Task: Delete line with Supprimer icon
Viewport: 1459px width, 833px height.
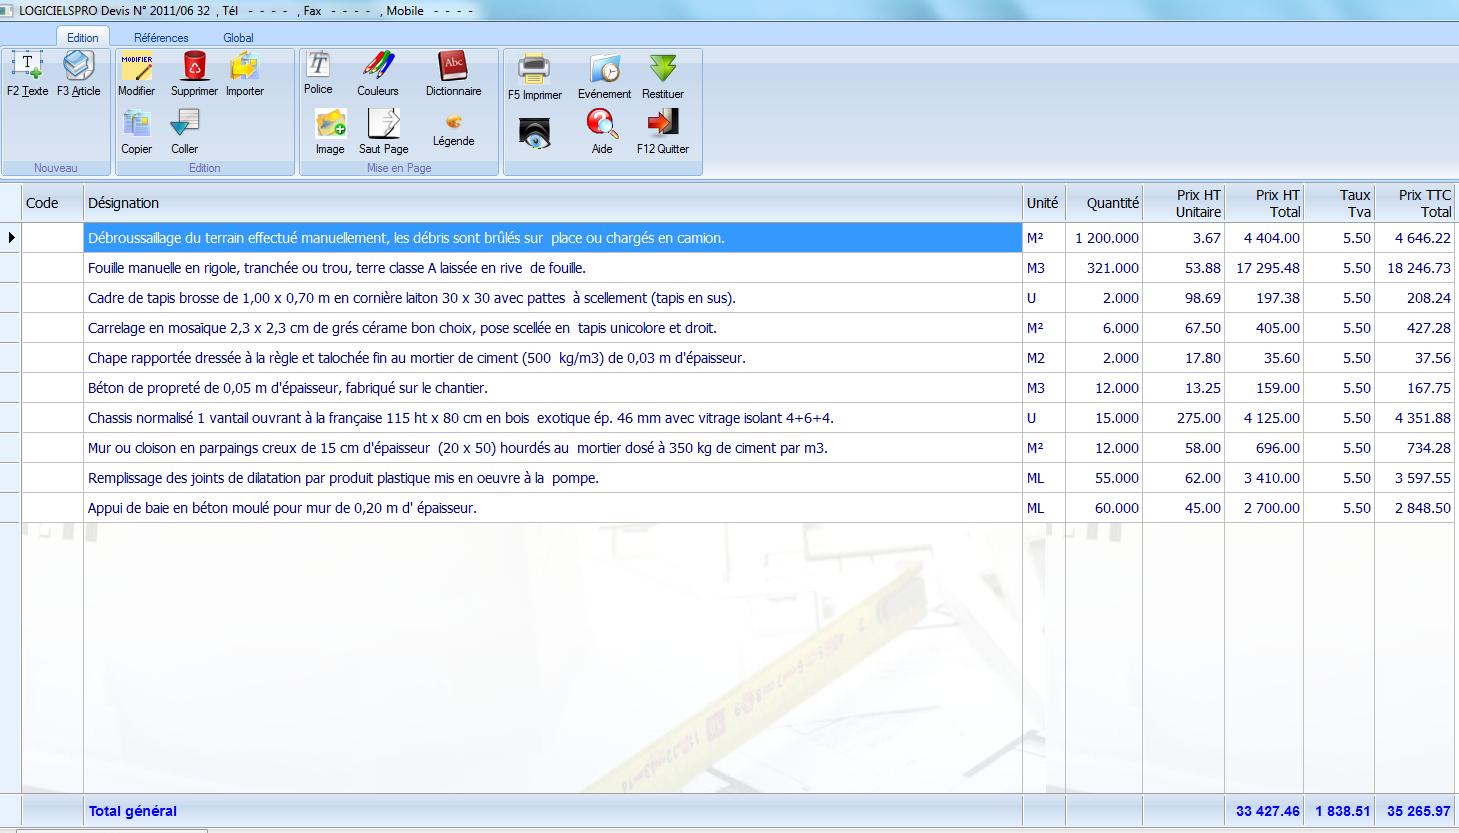Action: pyautogui.click(x=194, y=67)
